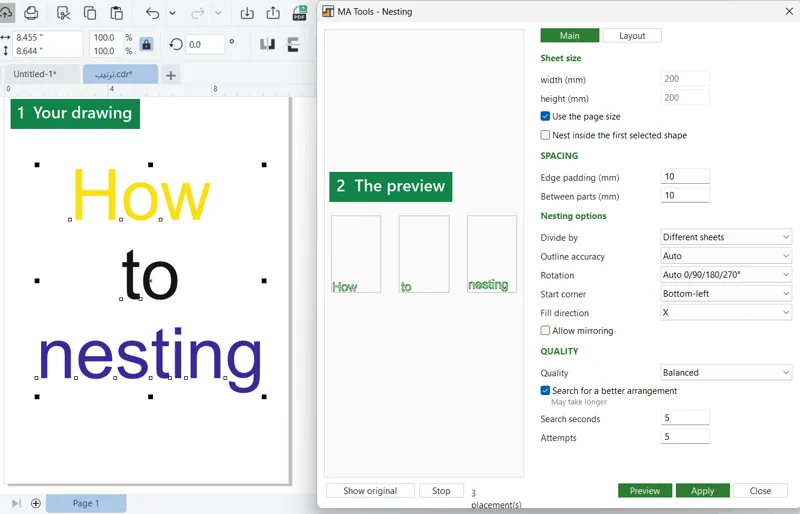Select the yellow How text on canvas
Viewport: 800px width, 514px height.
coord(141,194)
